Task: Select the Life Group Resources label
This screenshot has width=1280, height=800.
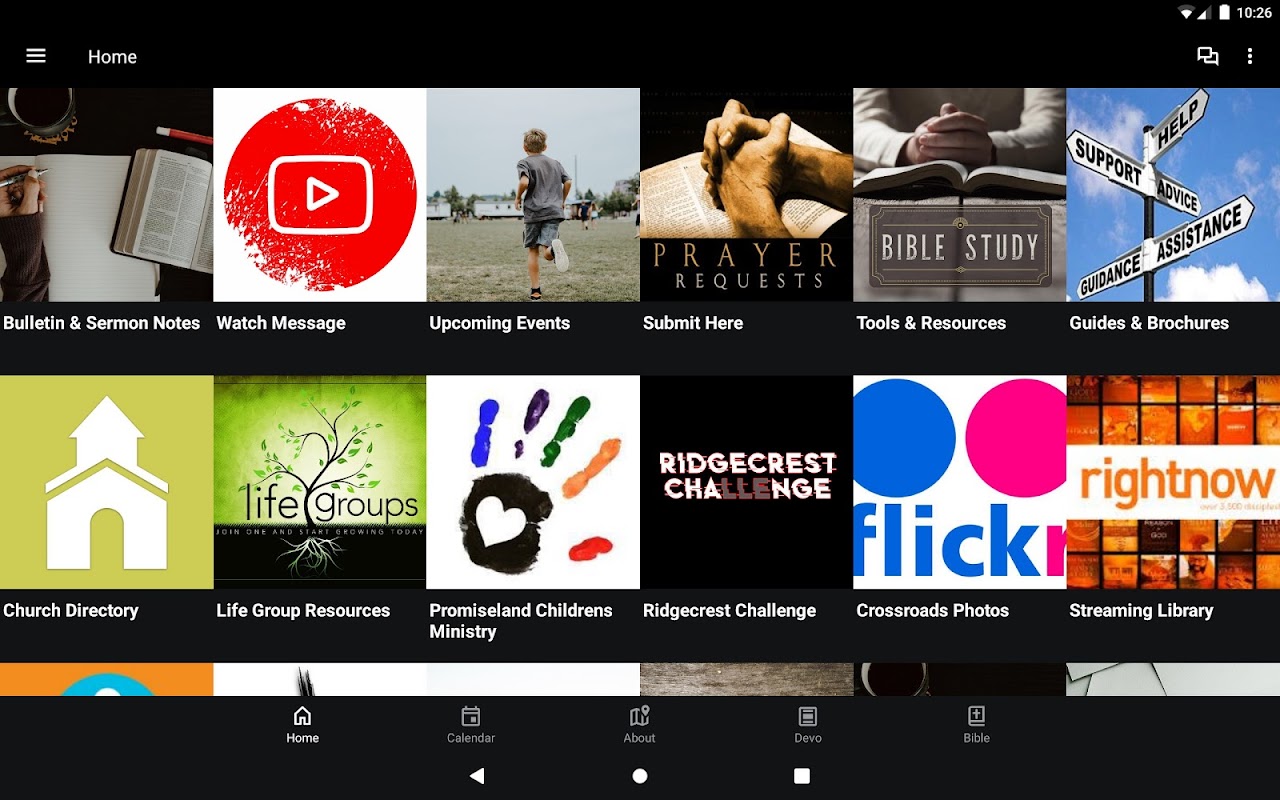Action: (x=303, y=610)
